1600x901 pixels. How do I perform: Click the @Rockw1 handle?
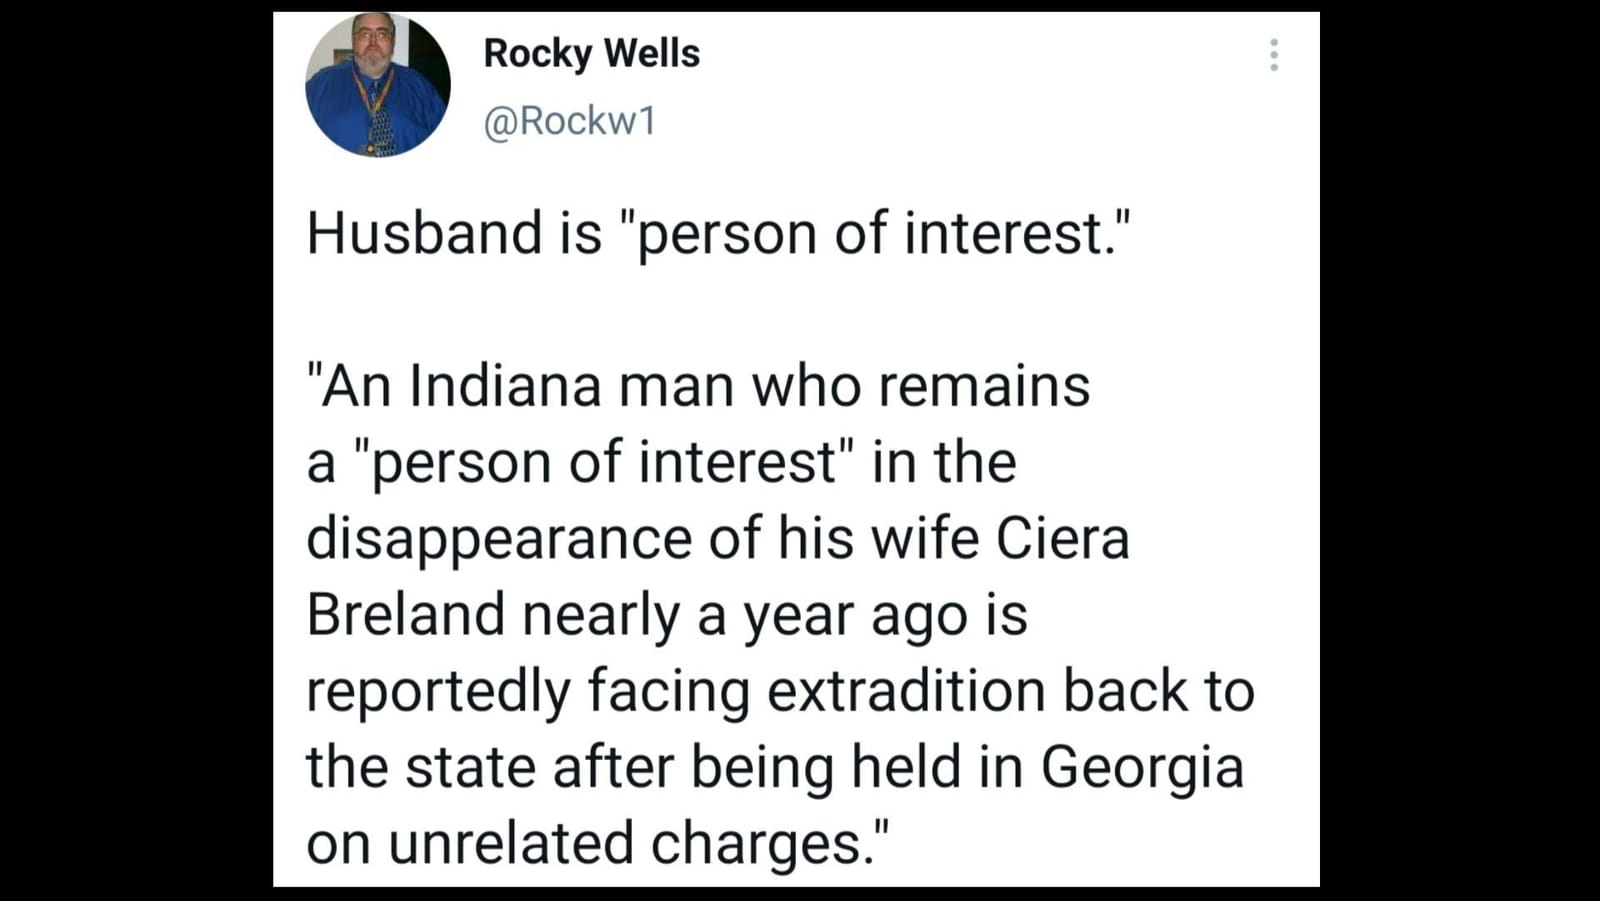[x=570, y=121]
